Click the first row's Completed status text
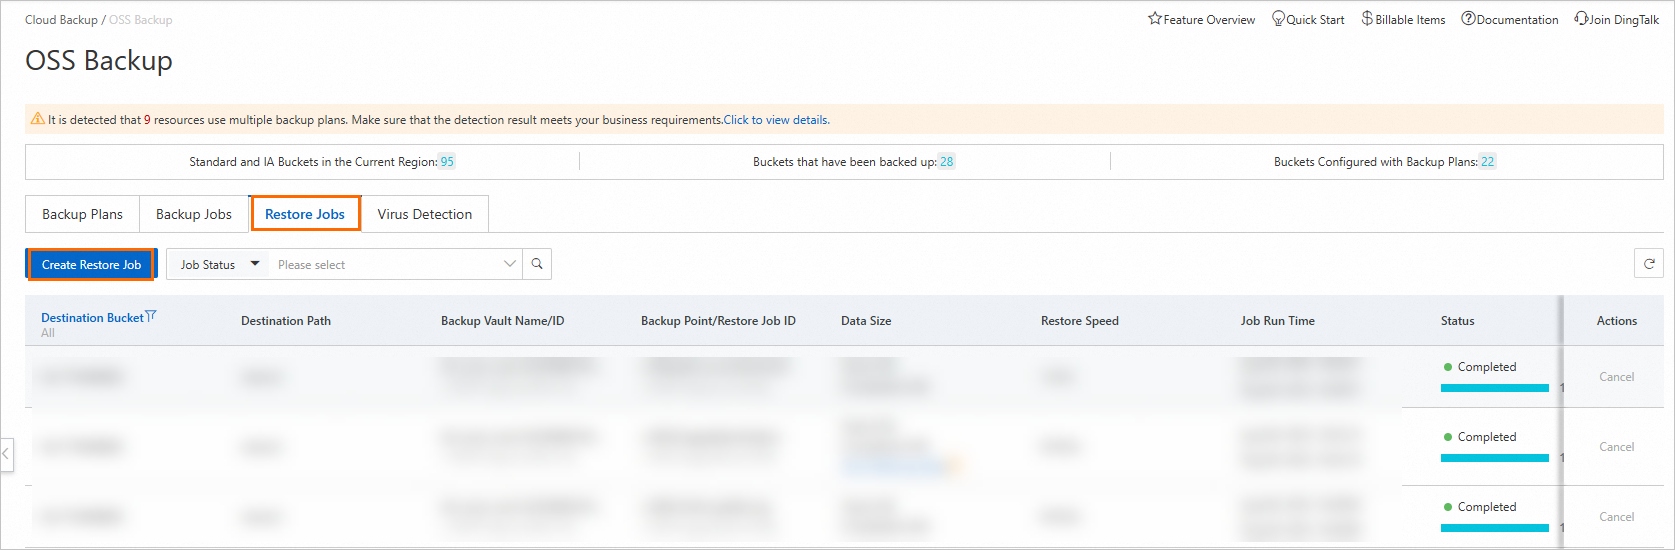The image size is (1675, 550). [1487, 367]
